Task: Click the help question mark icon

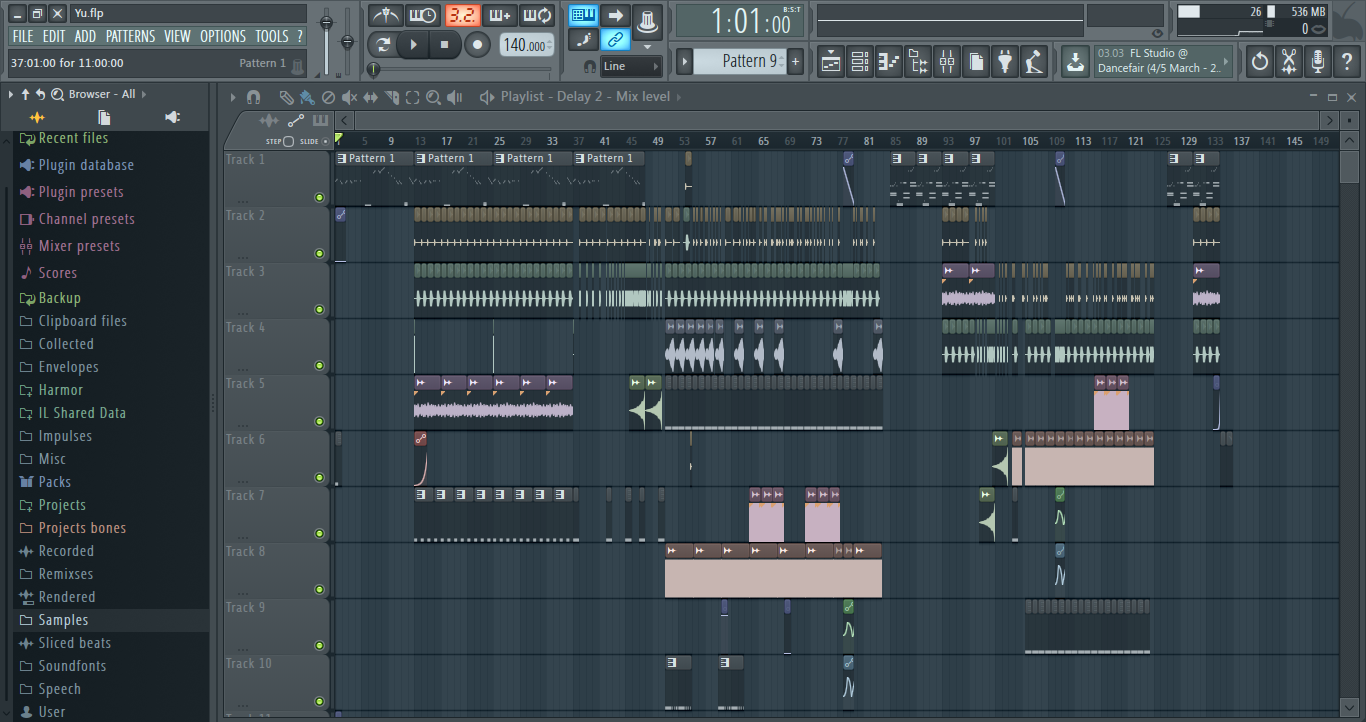Action: pyautogui.click(x=1347, y=61)
